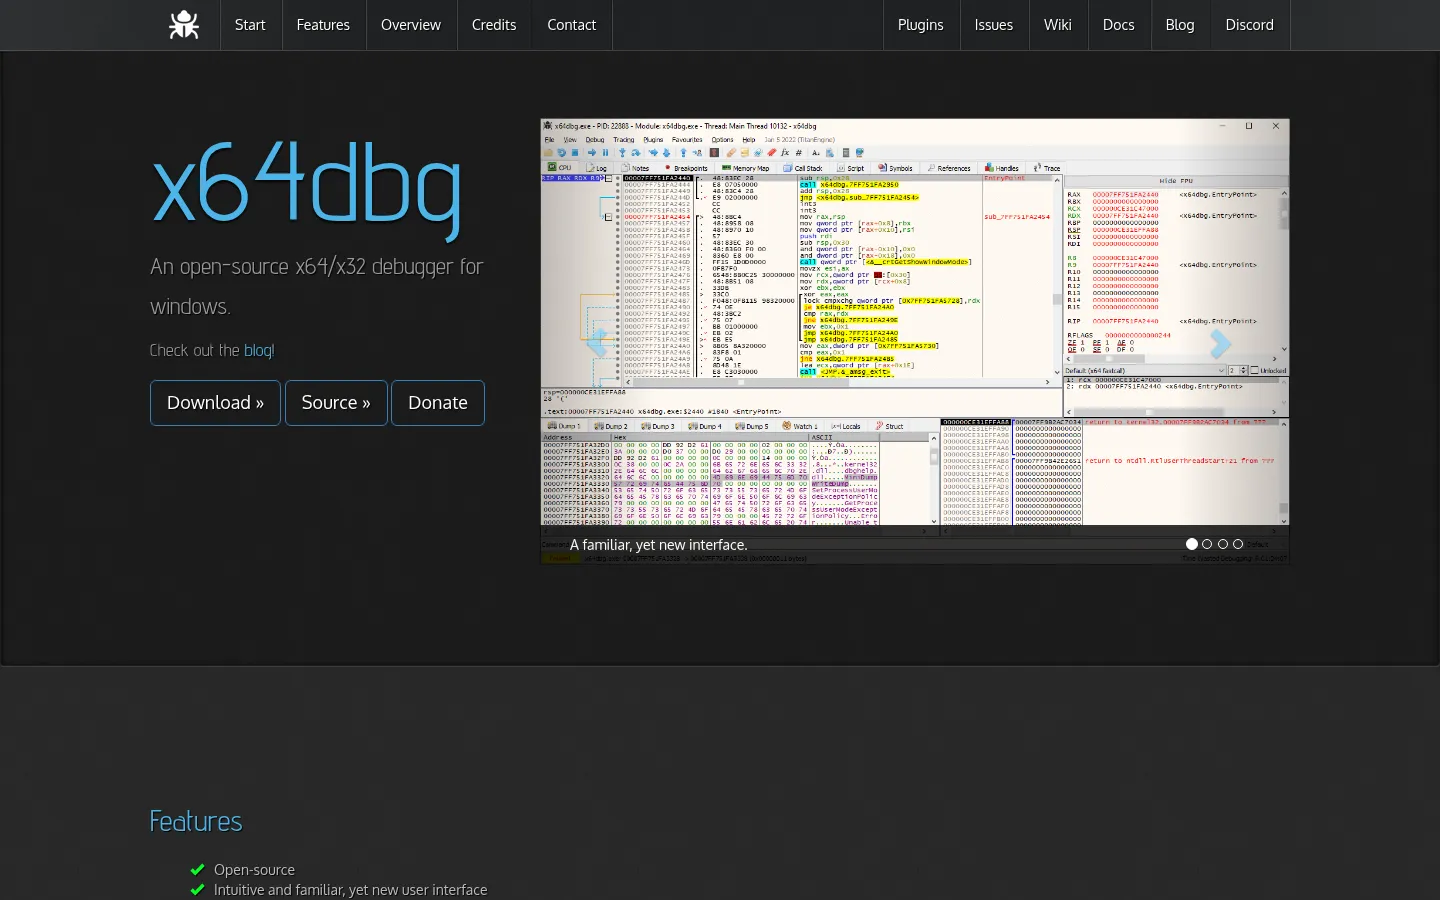Viewport: 1440px width, 900px height.
Task: Click the Download » button
Action: (215, 403)
